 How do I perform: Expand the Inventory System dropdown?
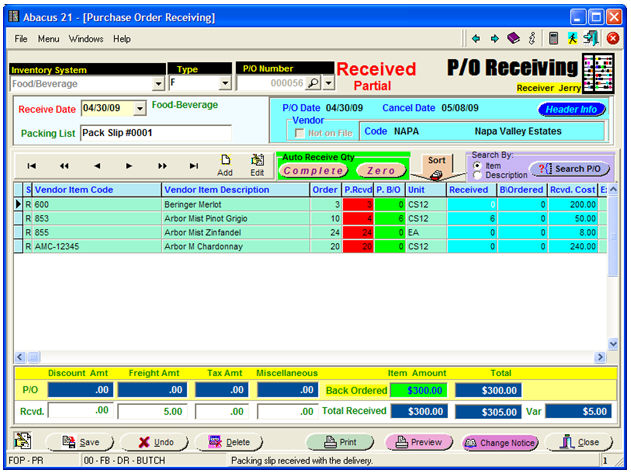(159, 84)
